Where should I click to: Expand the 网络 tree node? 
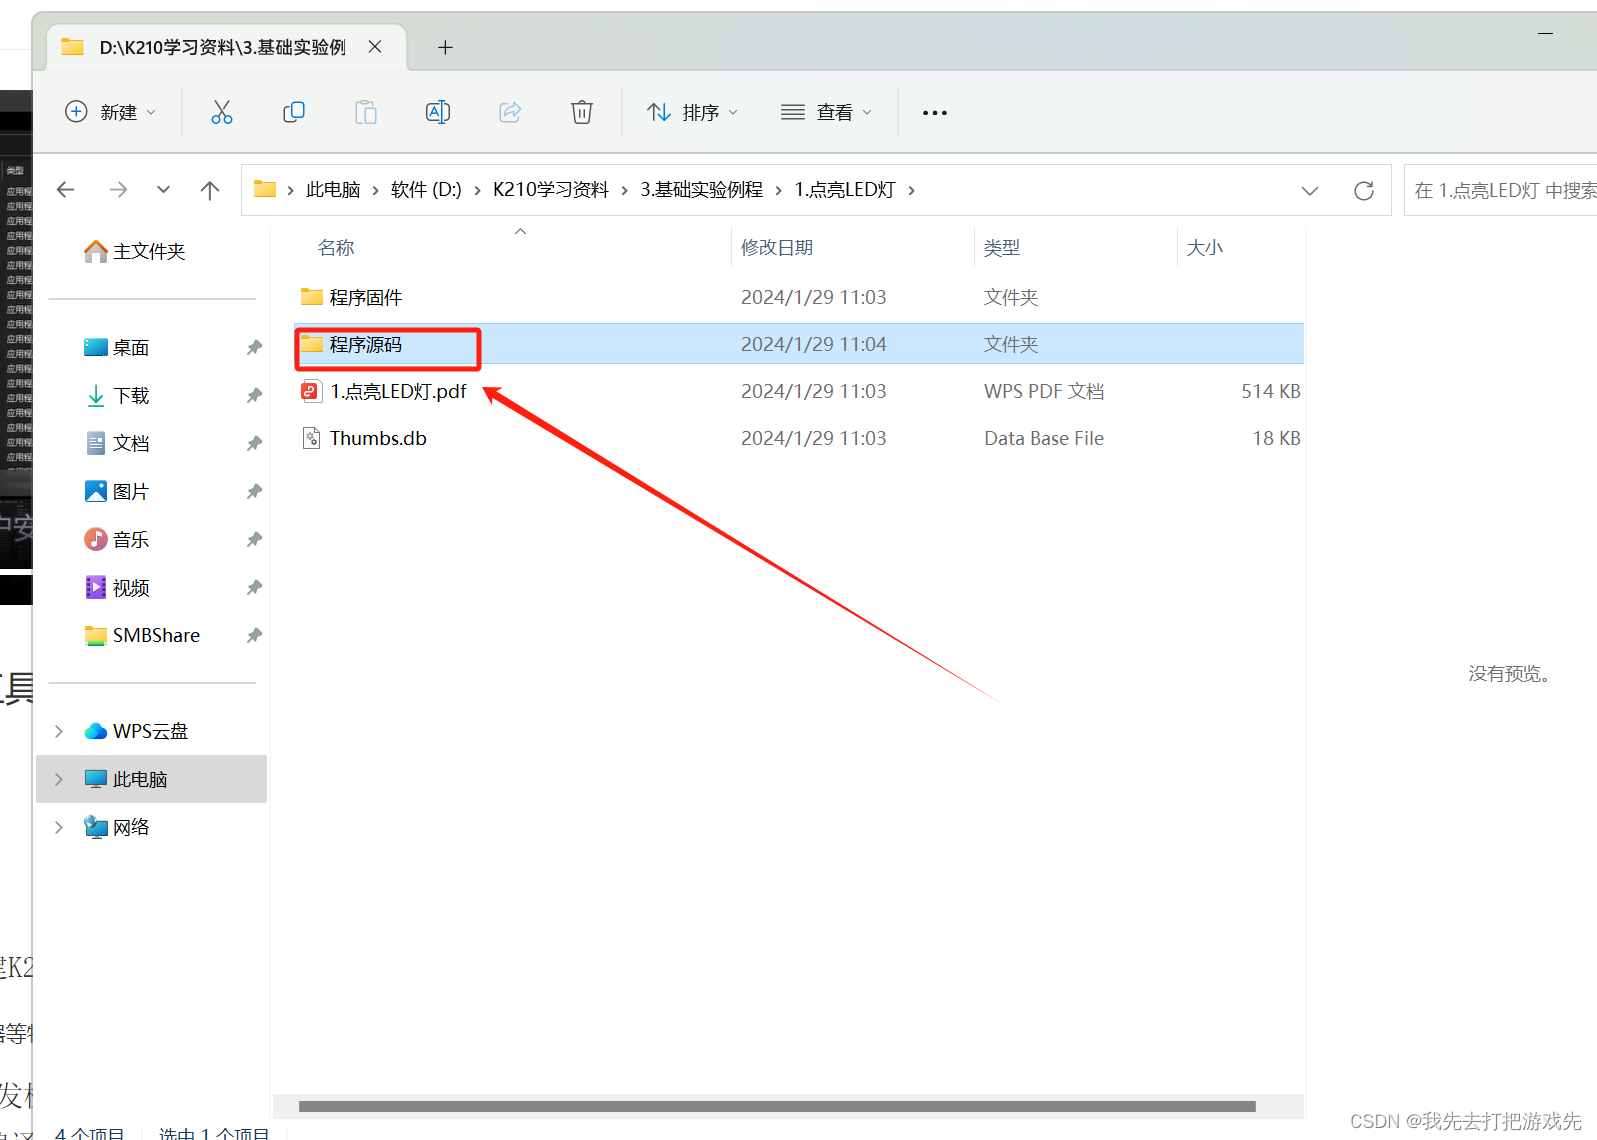point(59,827)
